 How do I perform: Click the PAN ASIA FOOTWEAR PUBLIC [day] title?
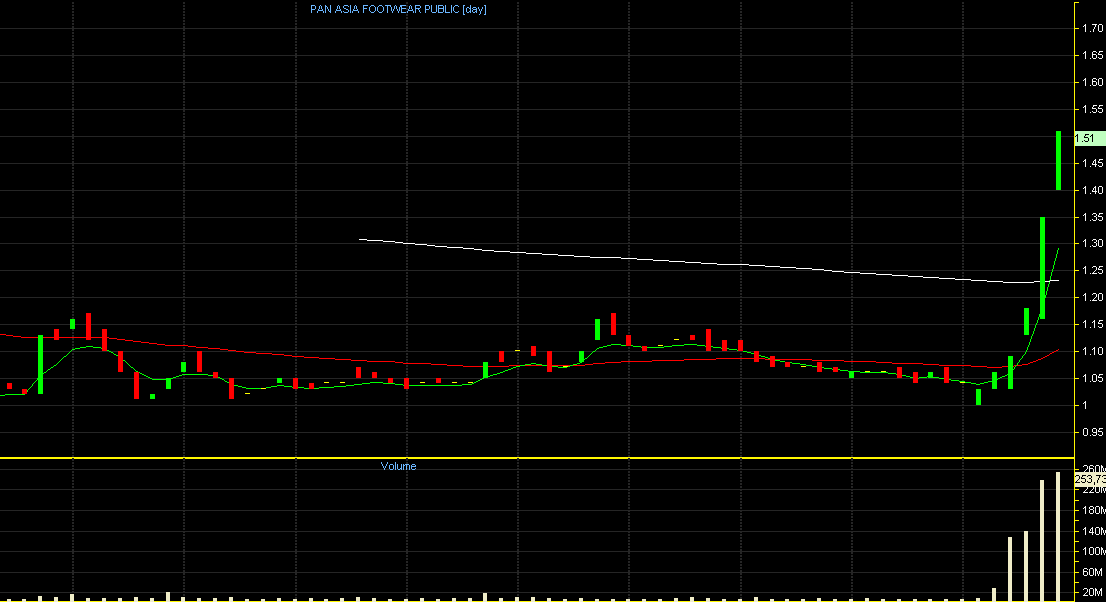point(398,9)
